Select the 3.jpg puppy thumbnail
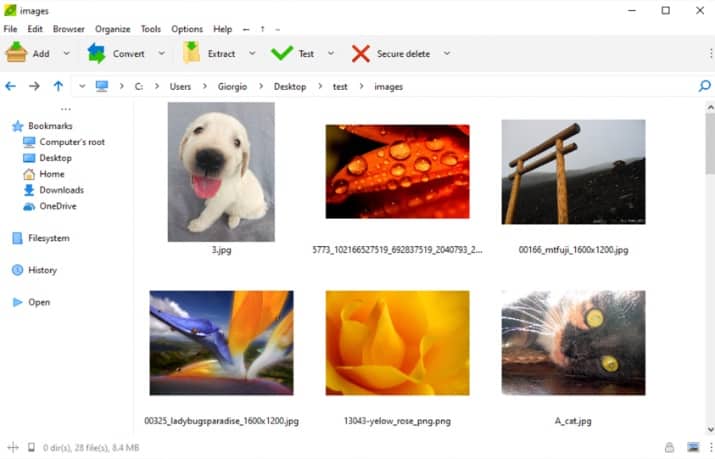715x459 pixels. [x=221, y=171]
